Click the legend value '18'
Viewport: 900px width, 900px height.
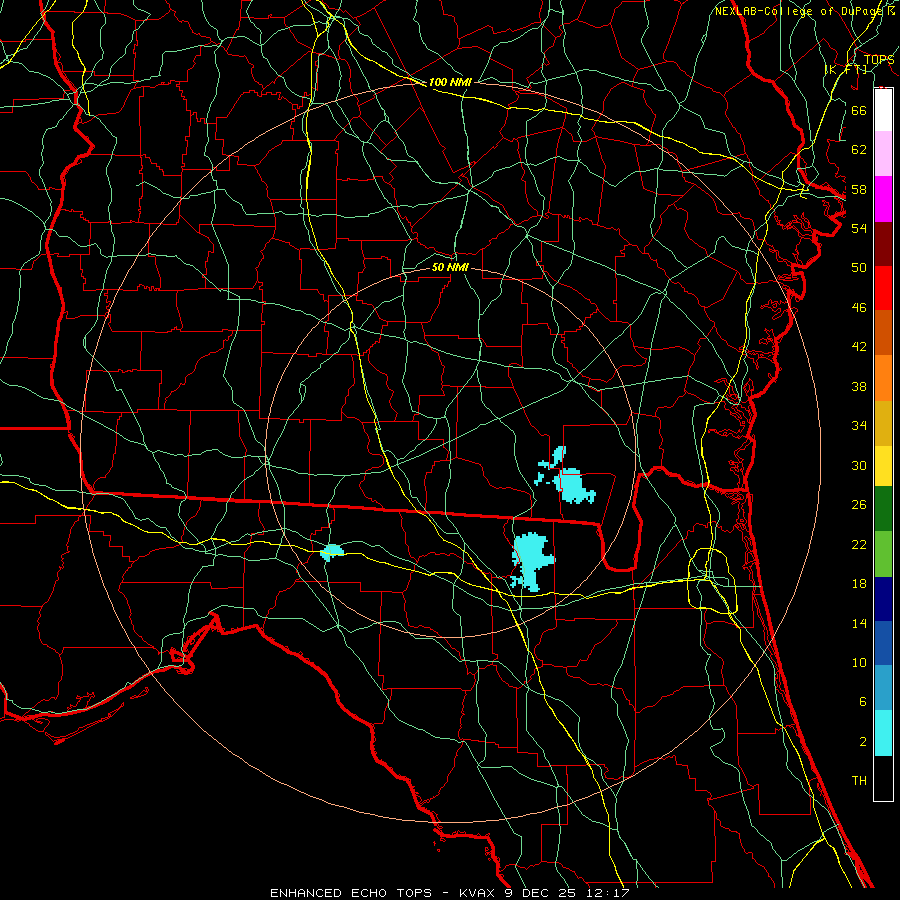[859, 584]
